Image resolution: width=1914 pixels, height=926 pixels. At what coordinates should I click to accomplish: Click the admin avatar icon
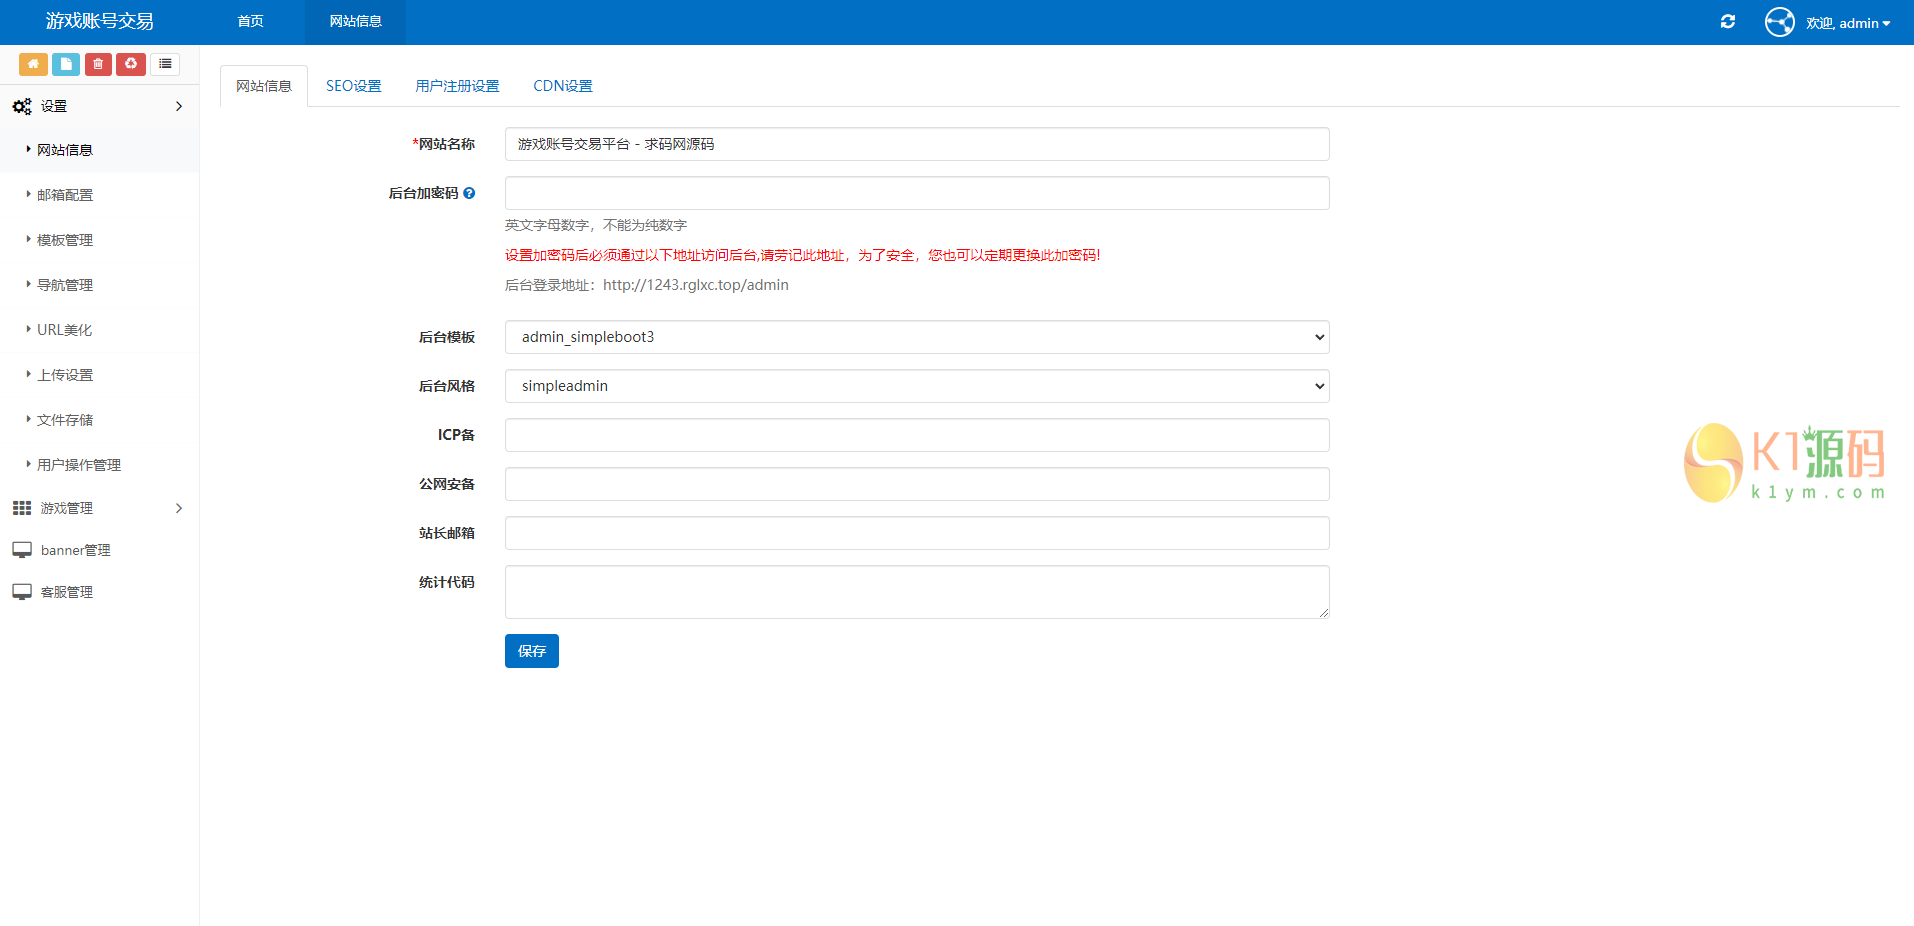click(1780, 22)
